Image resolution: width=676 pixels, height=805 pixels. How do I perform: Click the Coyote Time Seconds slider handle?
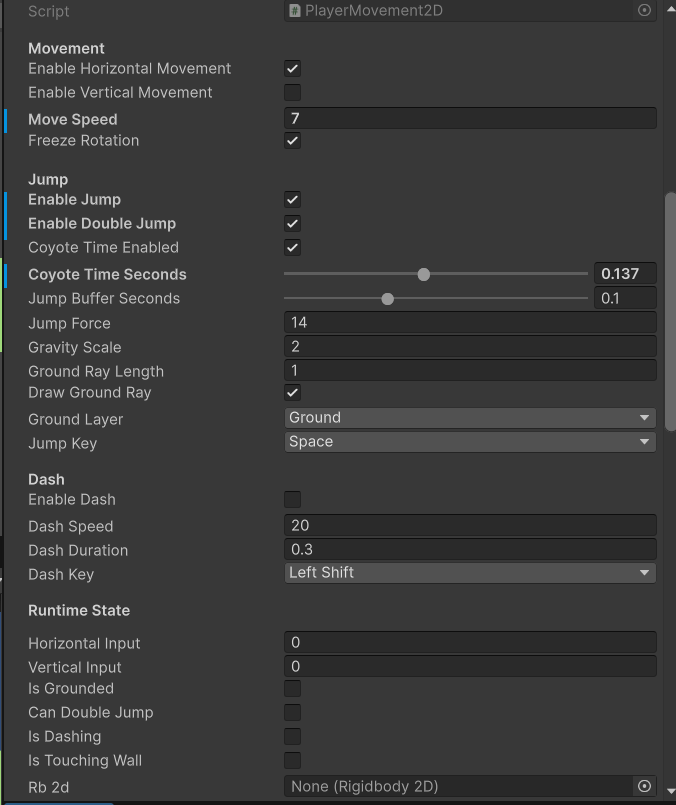point(423,274)
